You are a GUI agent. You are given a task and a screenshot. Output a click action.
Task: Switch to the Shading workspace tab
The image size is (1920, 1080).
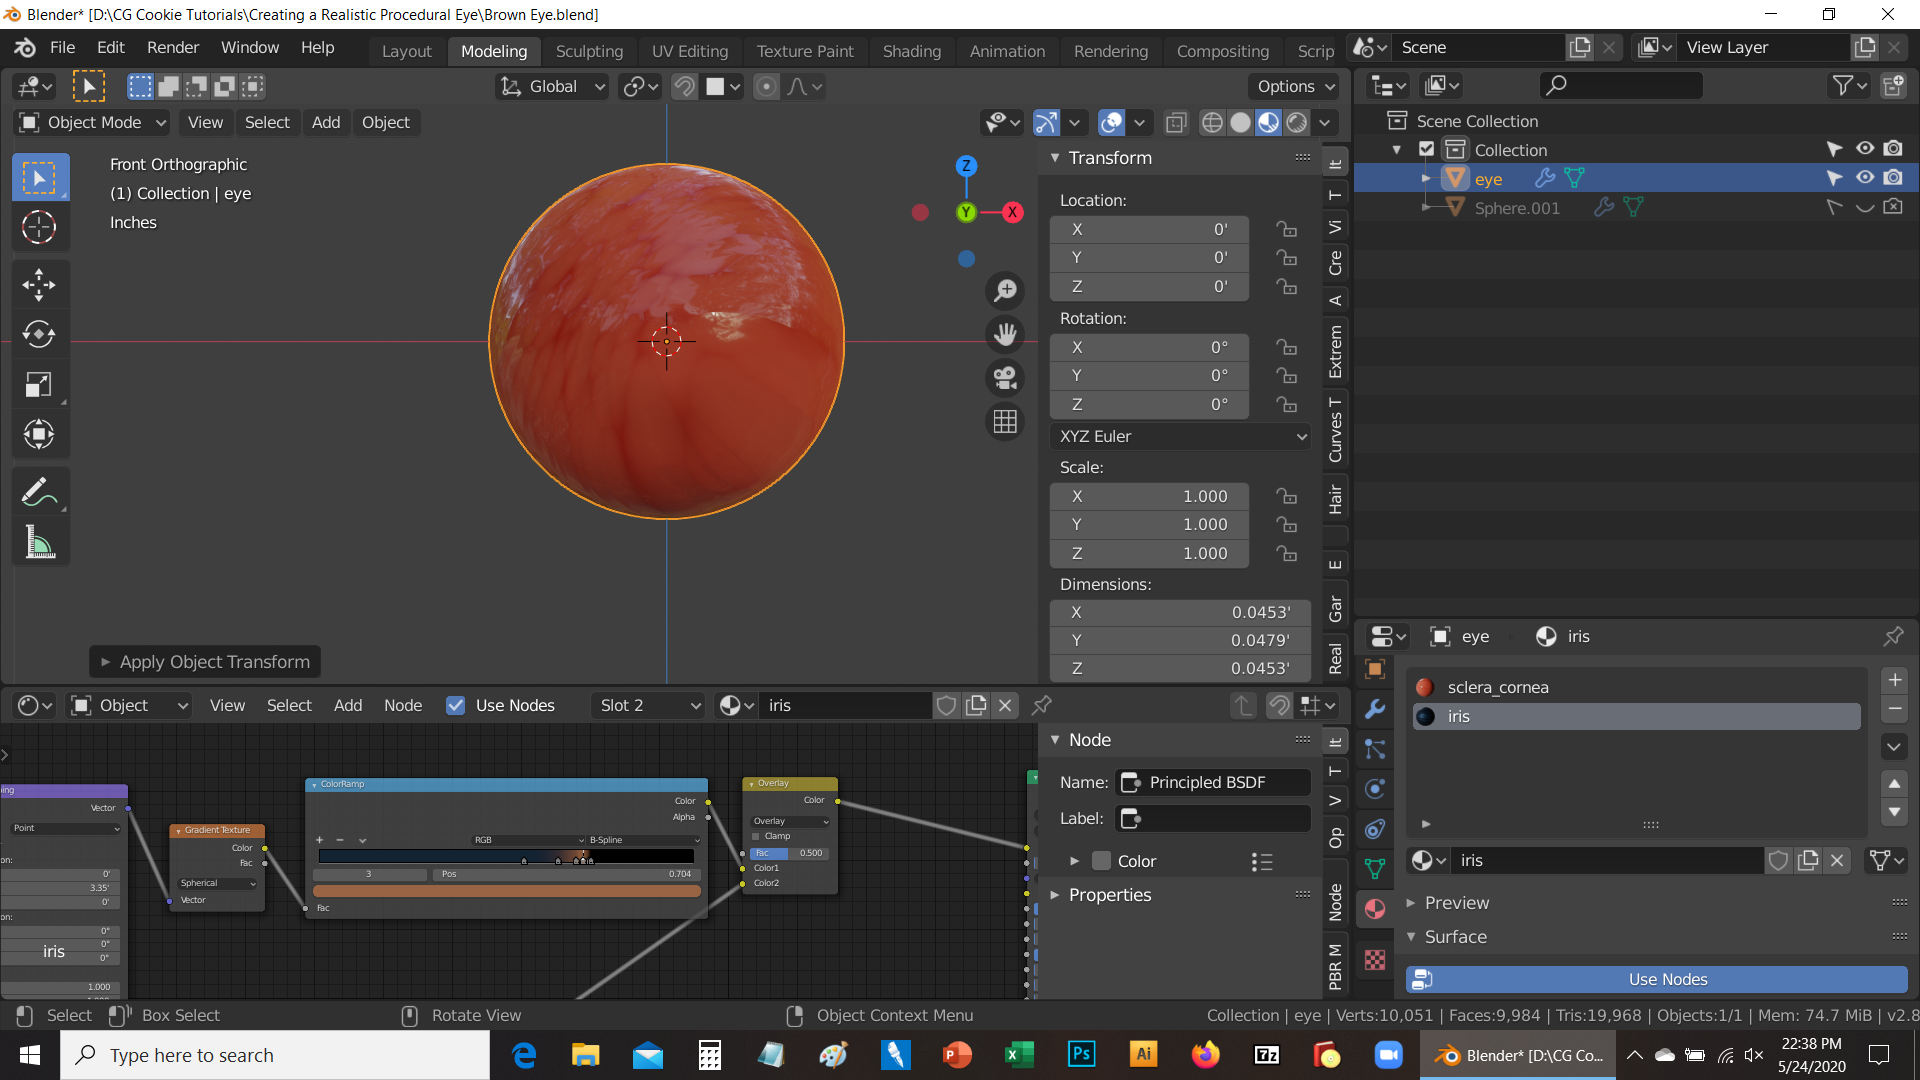tap(911, 51)
